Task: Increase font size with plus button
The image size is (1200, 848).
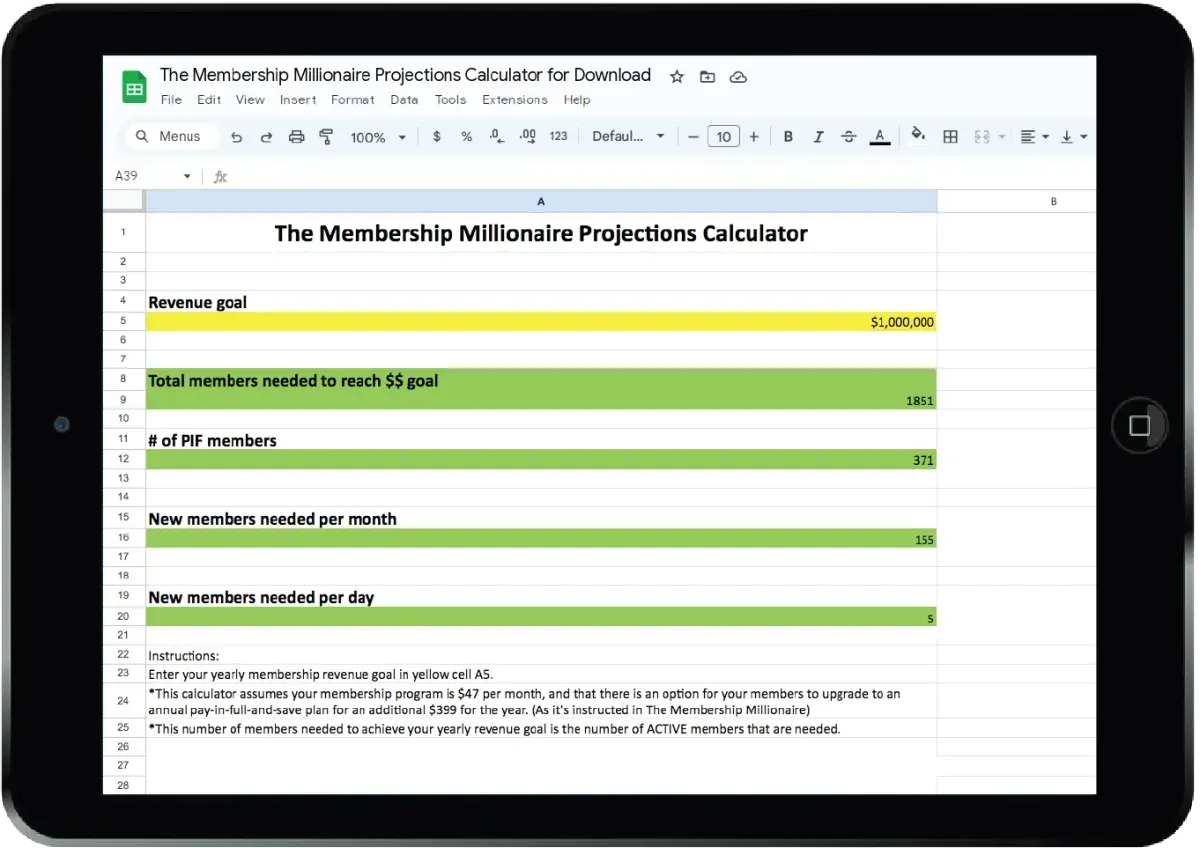Action: (754, 137)
